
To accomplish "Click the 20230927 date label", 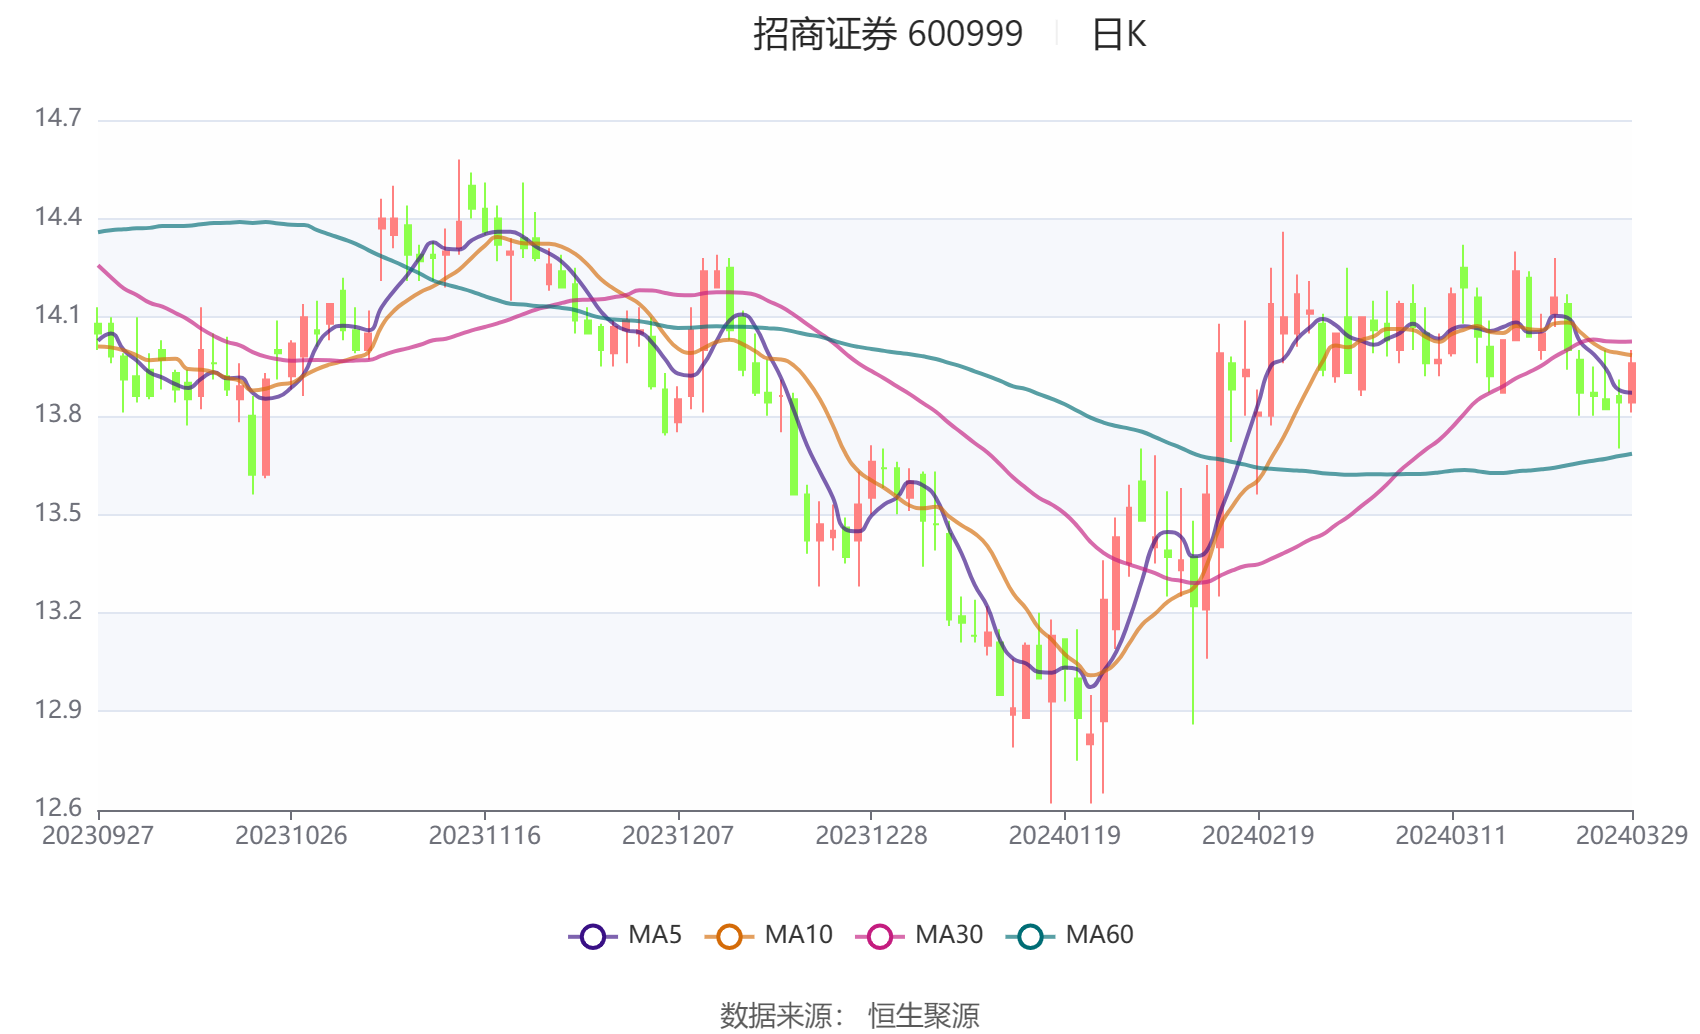I will point(98,836).
